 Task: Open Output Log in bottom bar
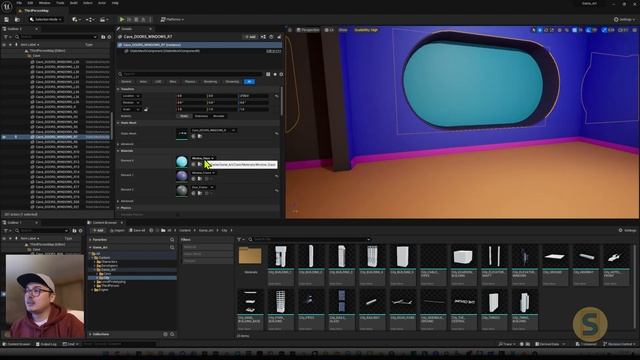click(46, 344)
